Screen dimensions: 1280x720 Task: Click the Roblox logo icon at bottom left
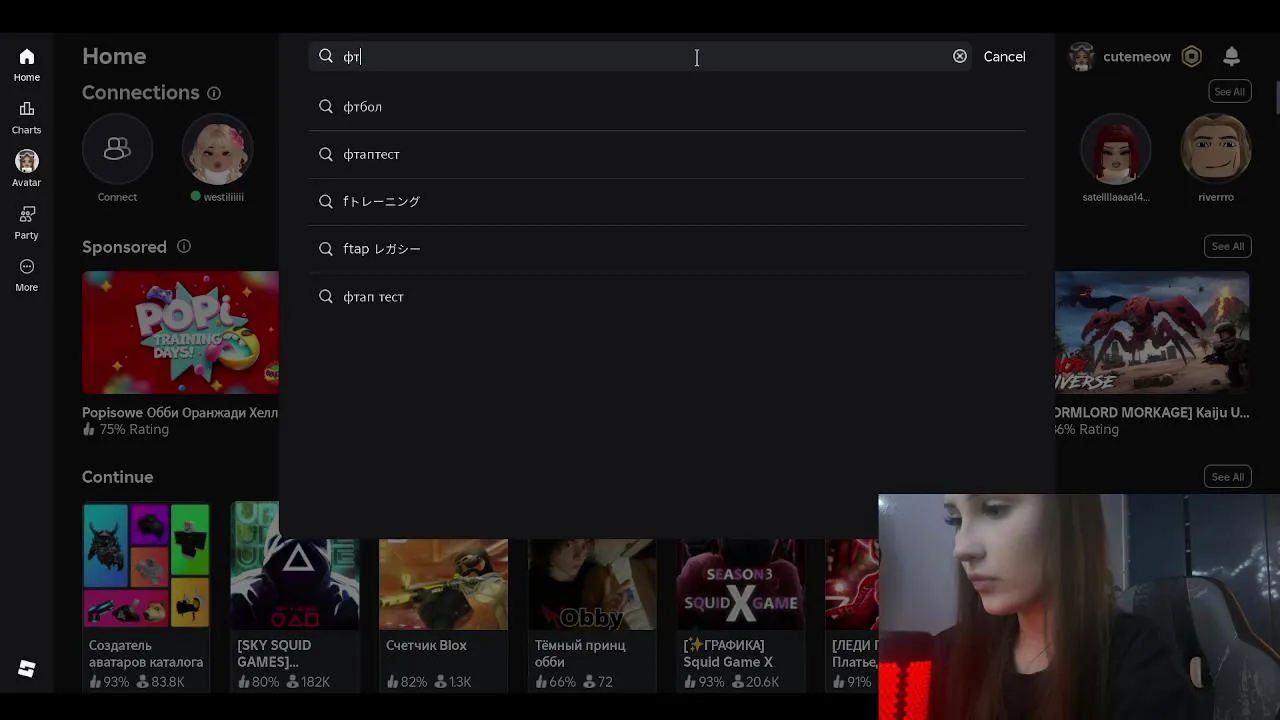(x=27, y=669)
